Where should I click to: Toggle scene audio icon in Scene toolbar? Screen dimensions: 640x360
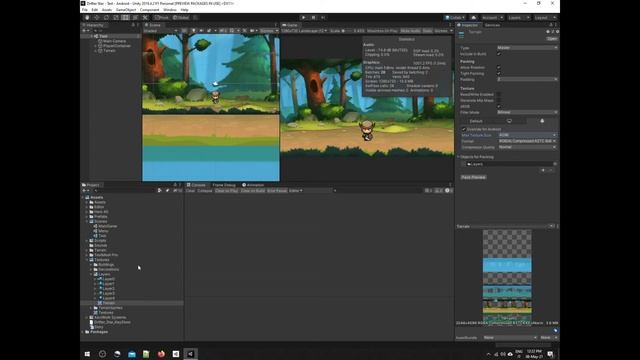201,31
